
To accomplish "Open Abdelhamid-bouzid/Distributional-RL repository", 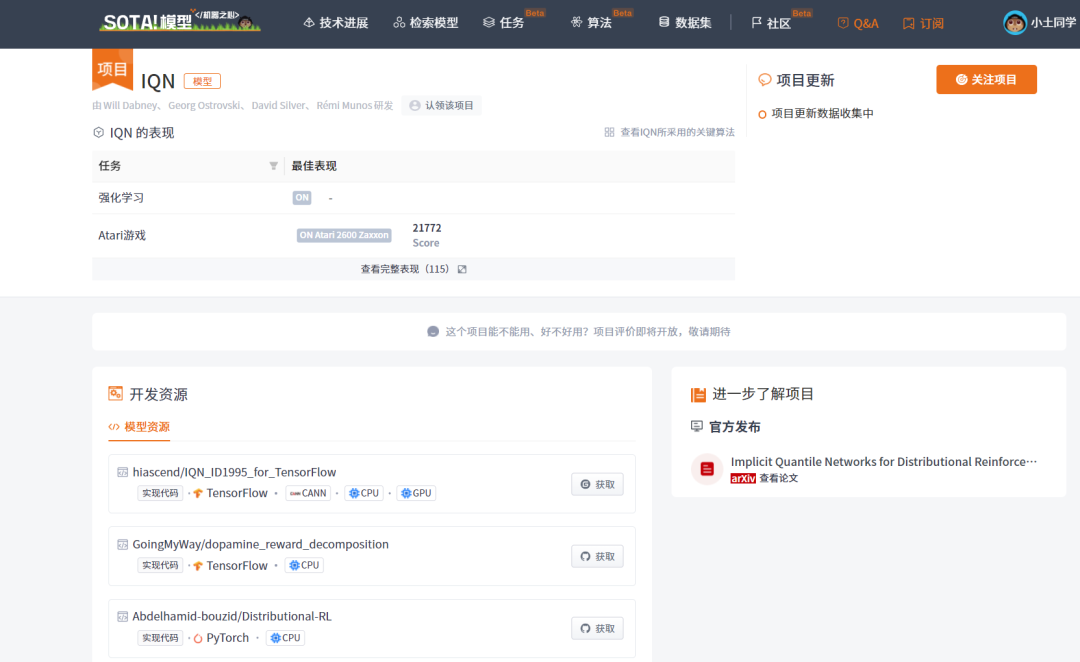I will [231, 617].
